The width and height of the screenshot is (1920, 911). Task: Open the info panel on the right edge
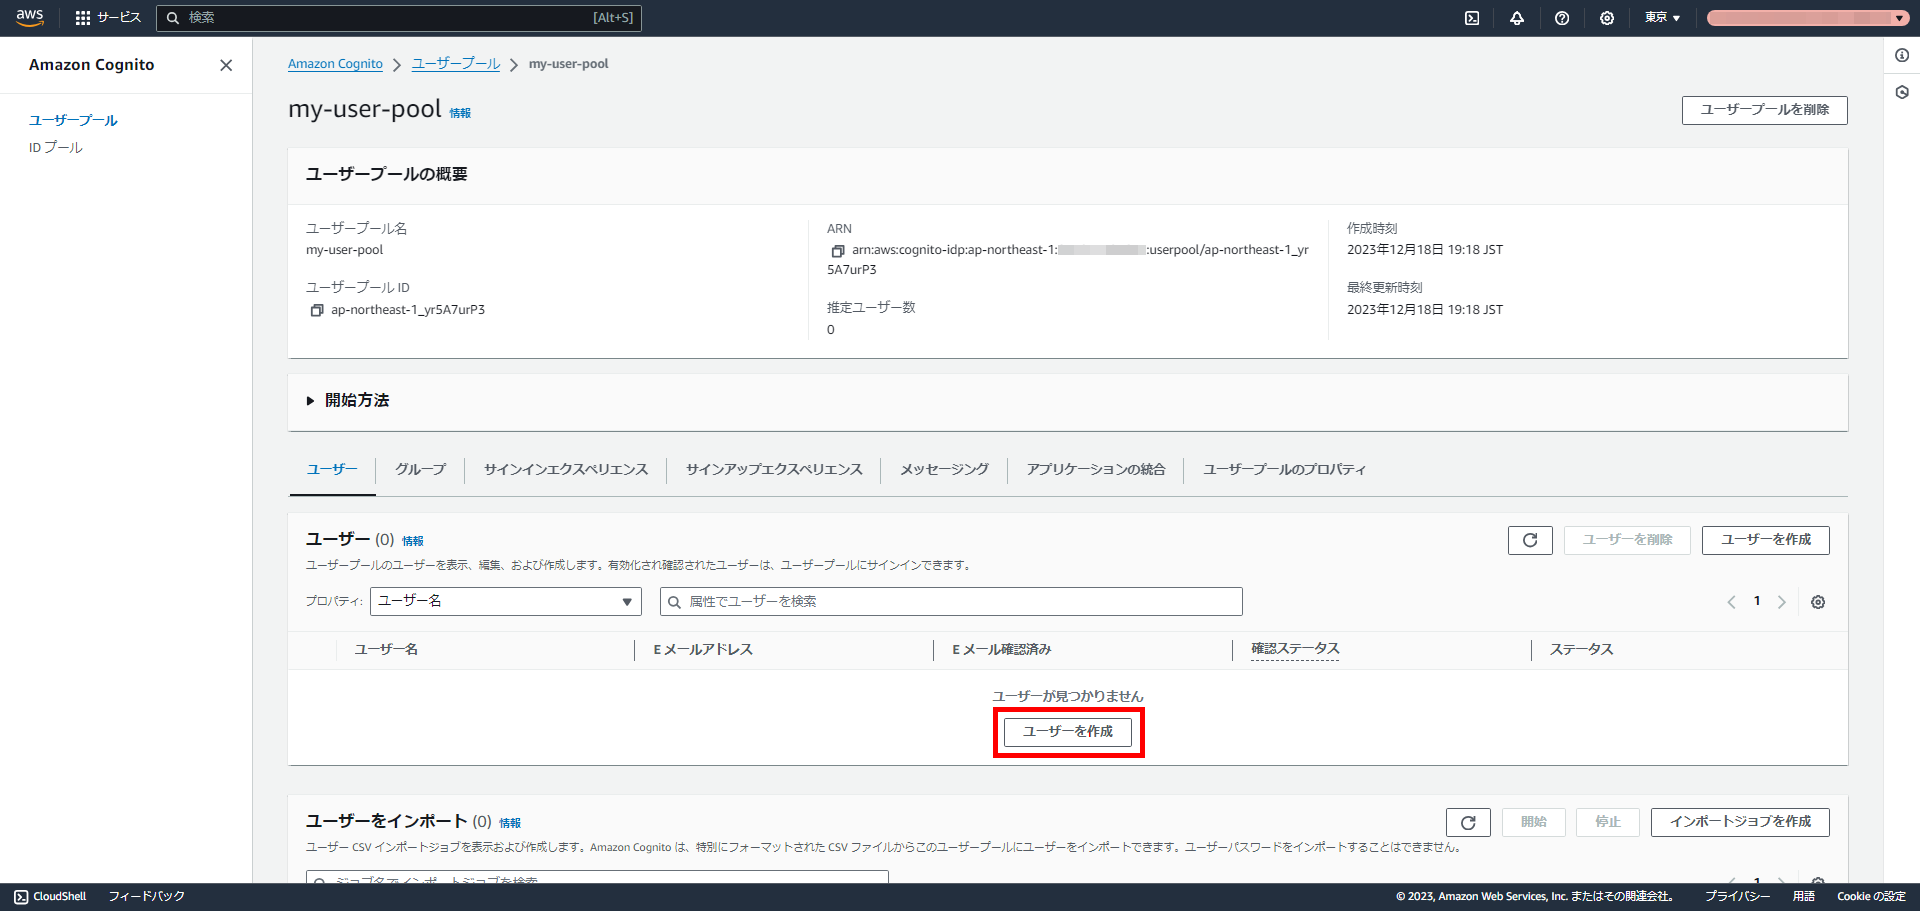click(1902, 56)
